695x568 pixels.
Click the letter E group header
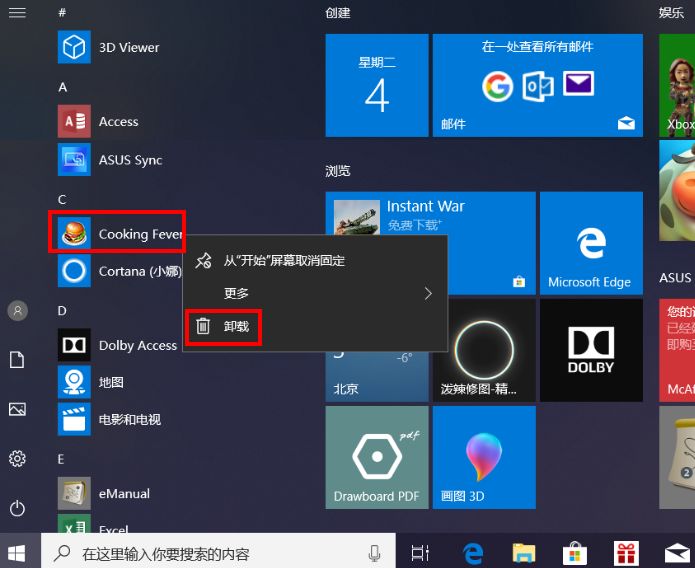tap(61, 459)
